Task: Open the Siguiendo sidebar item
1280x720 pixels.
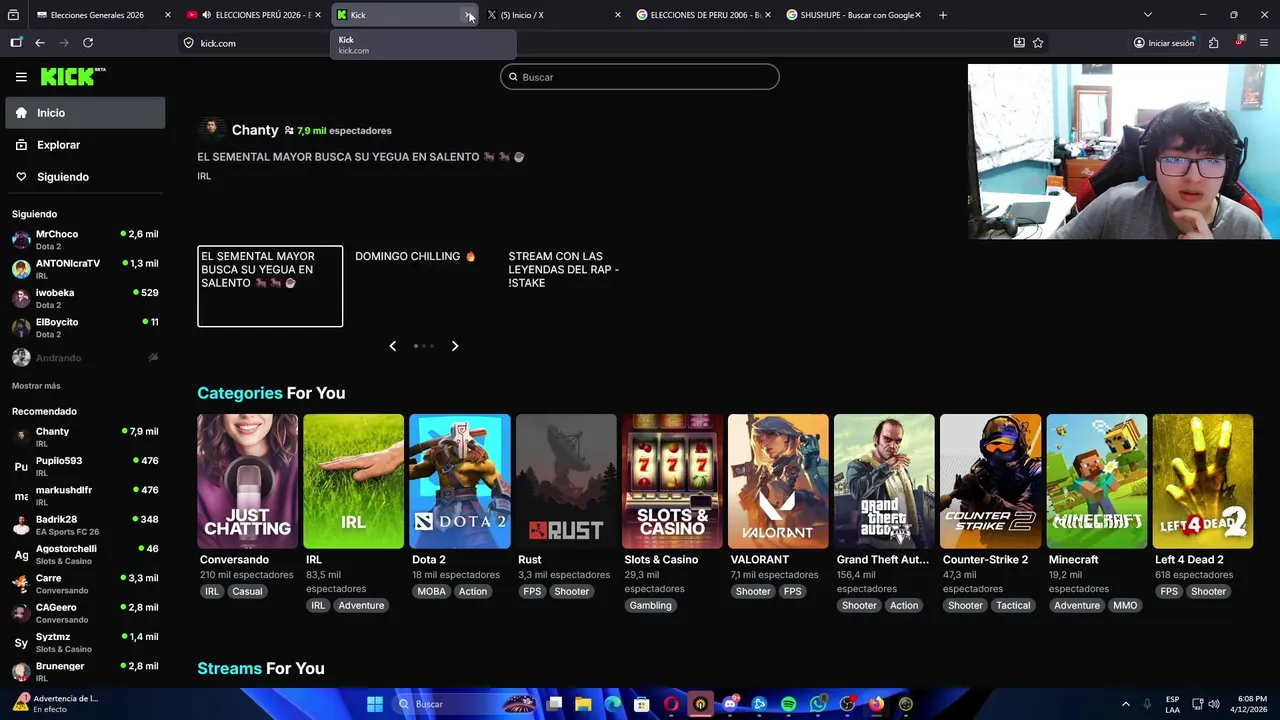Action: tap(85, 177)
